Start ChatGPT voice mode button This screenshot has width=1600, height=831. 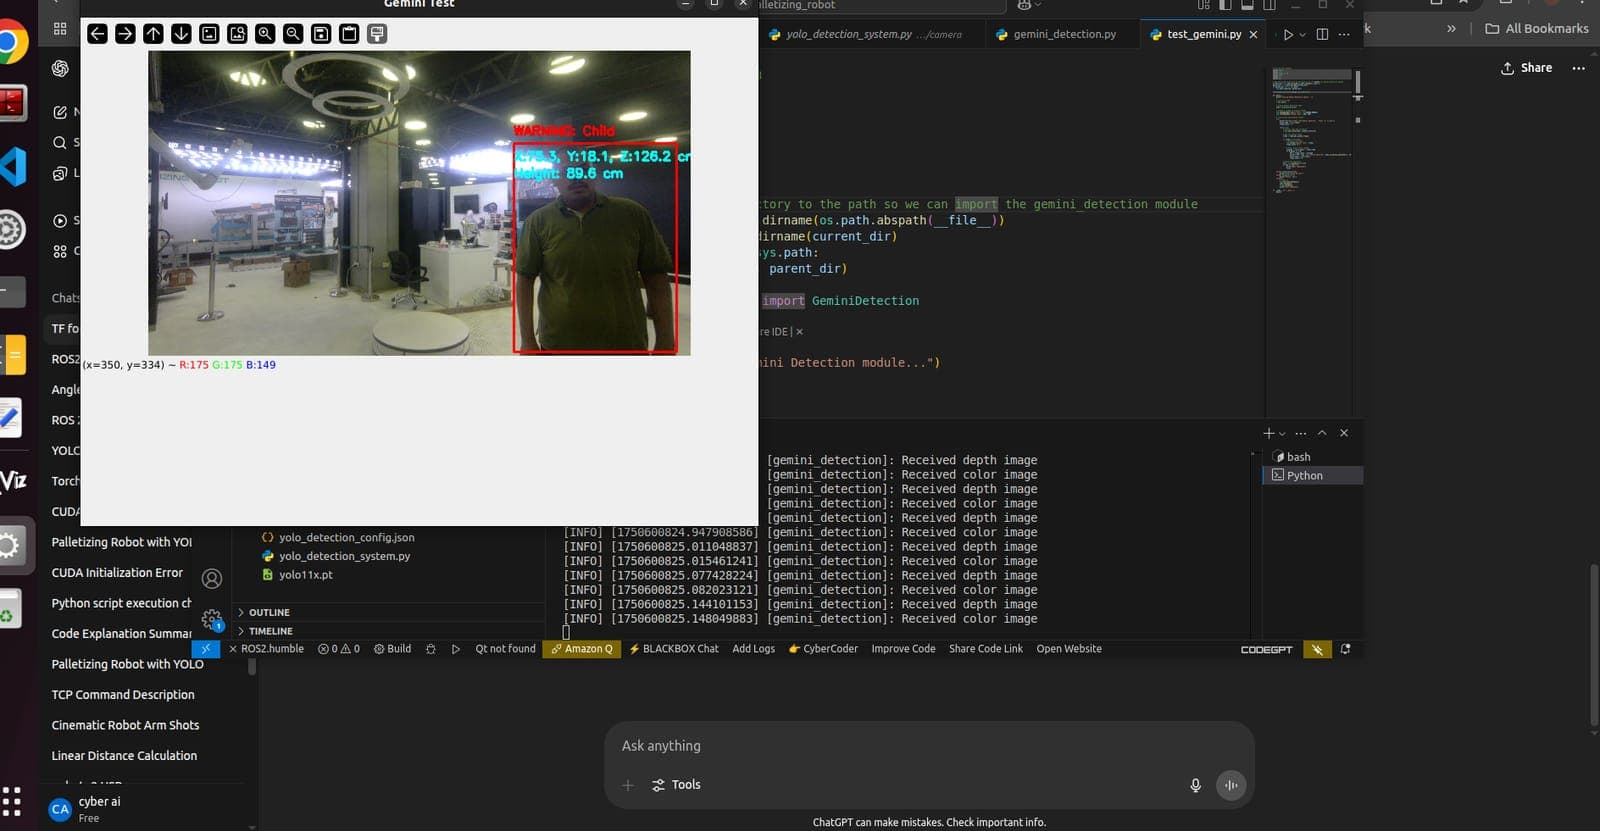pyautogui.click(x=1231, y=785)
